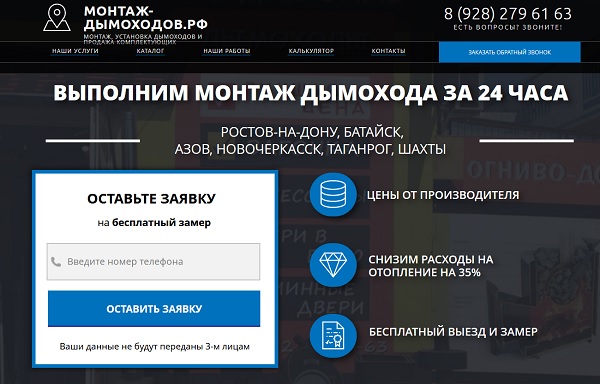
Task: Open the Каталог menu item
Action: [150, 51]
